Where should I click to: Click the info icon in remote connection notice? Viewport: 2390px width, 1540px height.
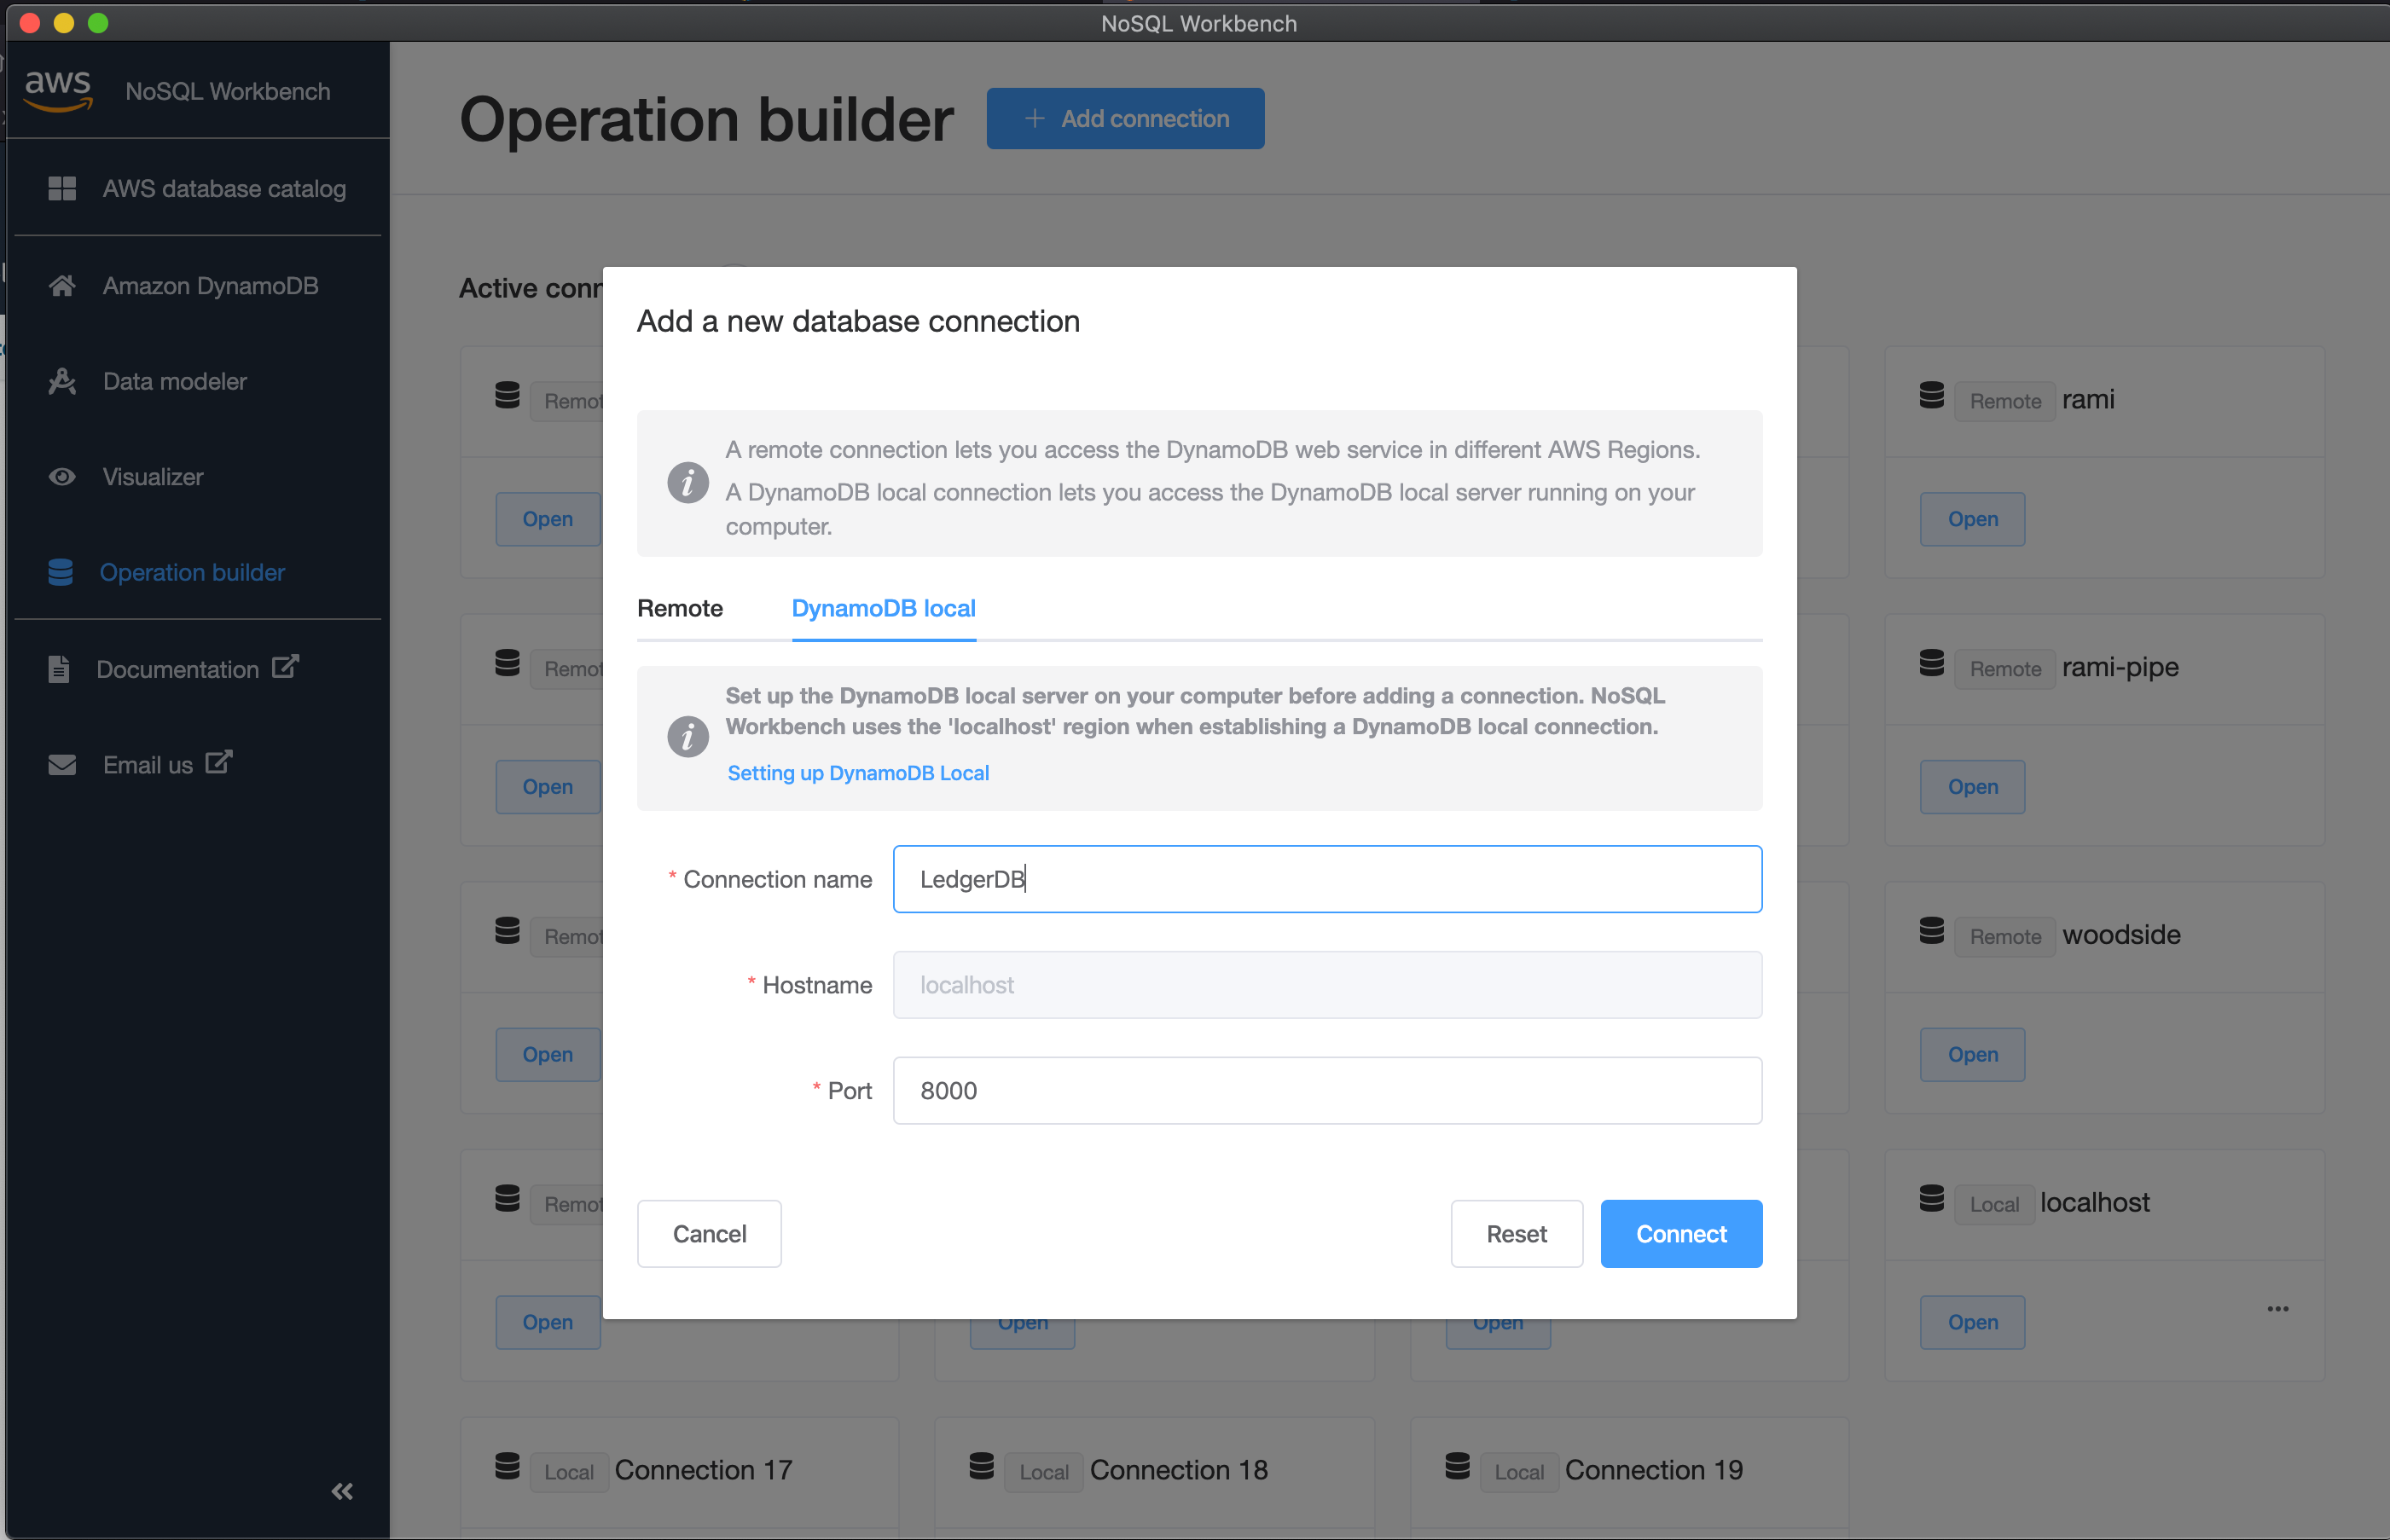pyautogui.click(x=688, y=483)
